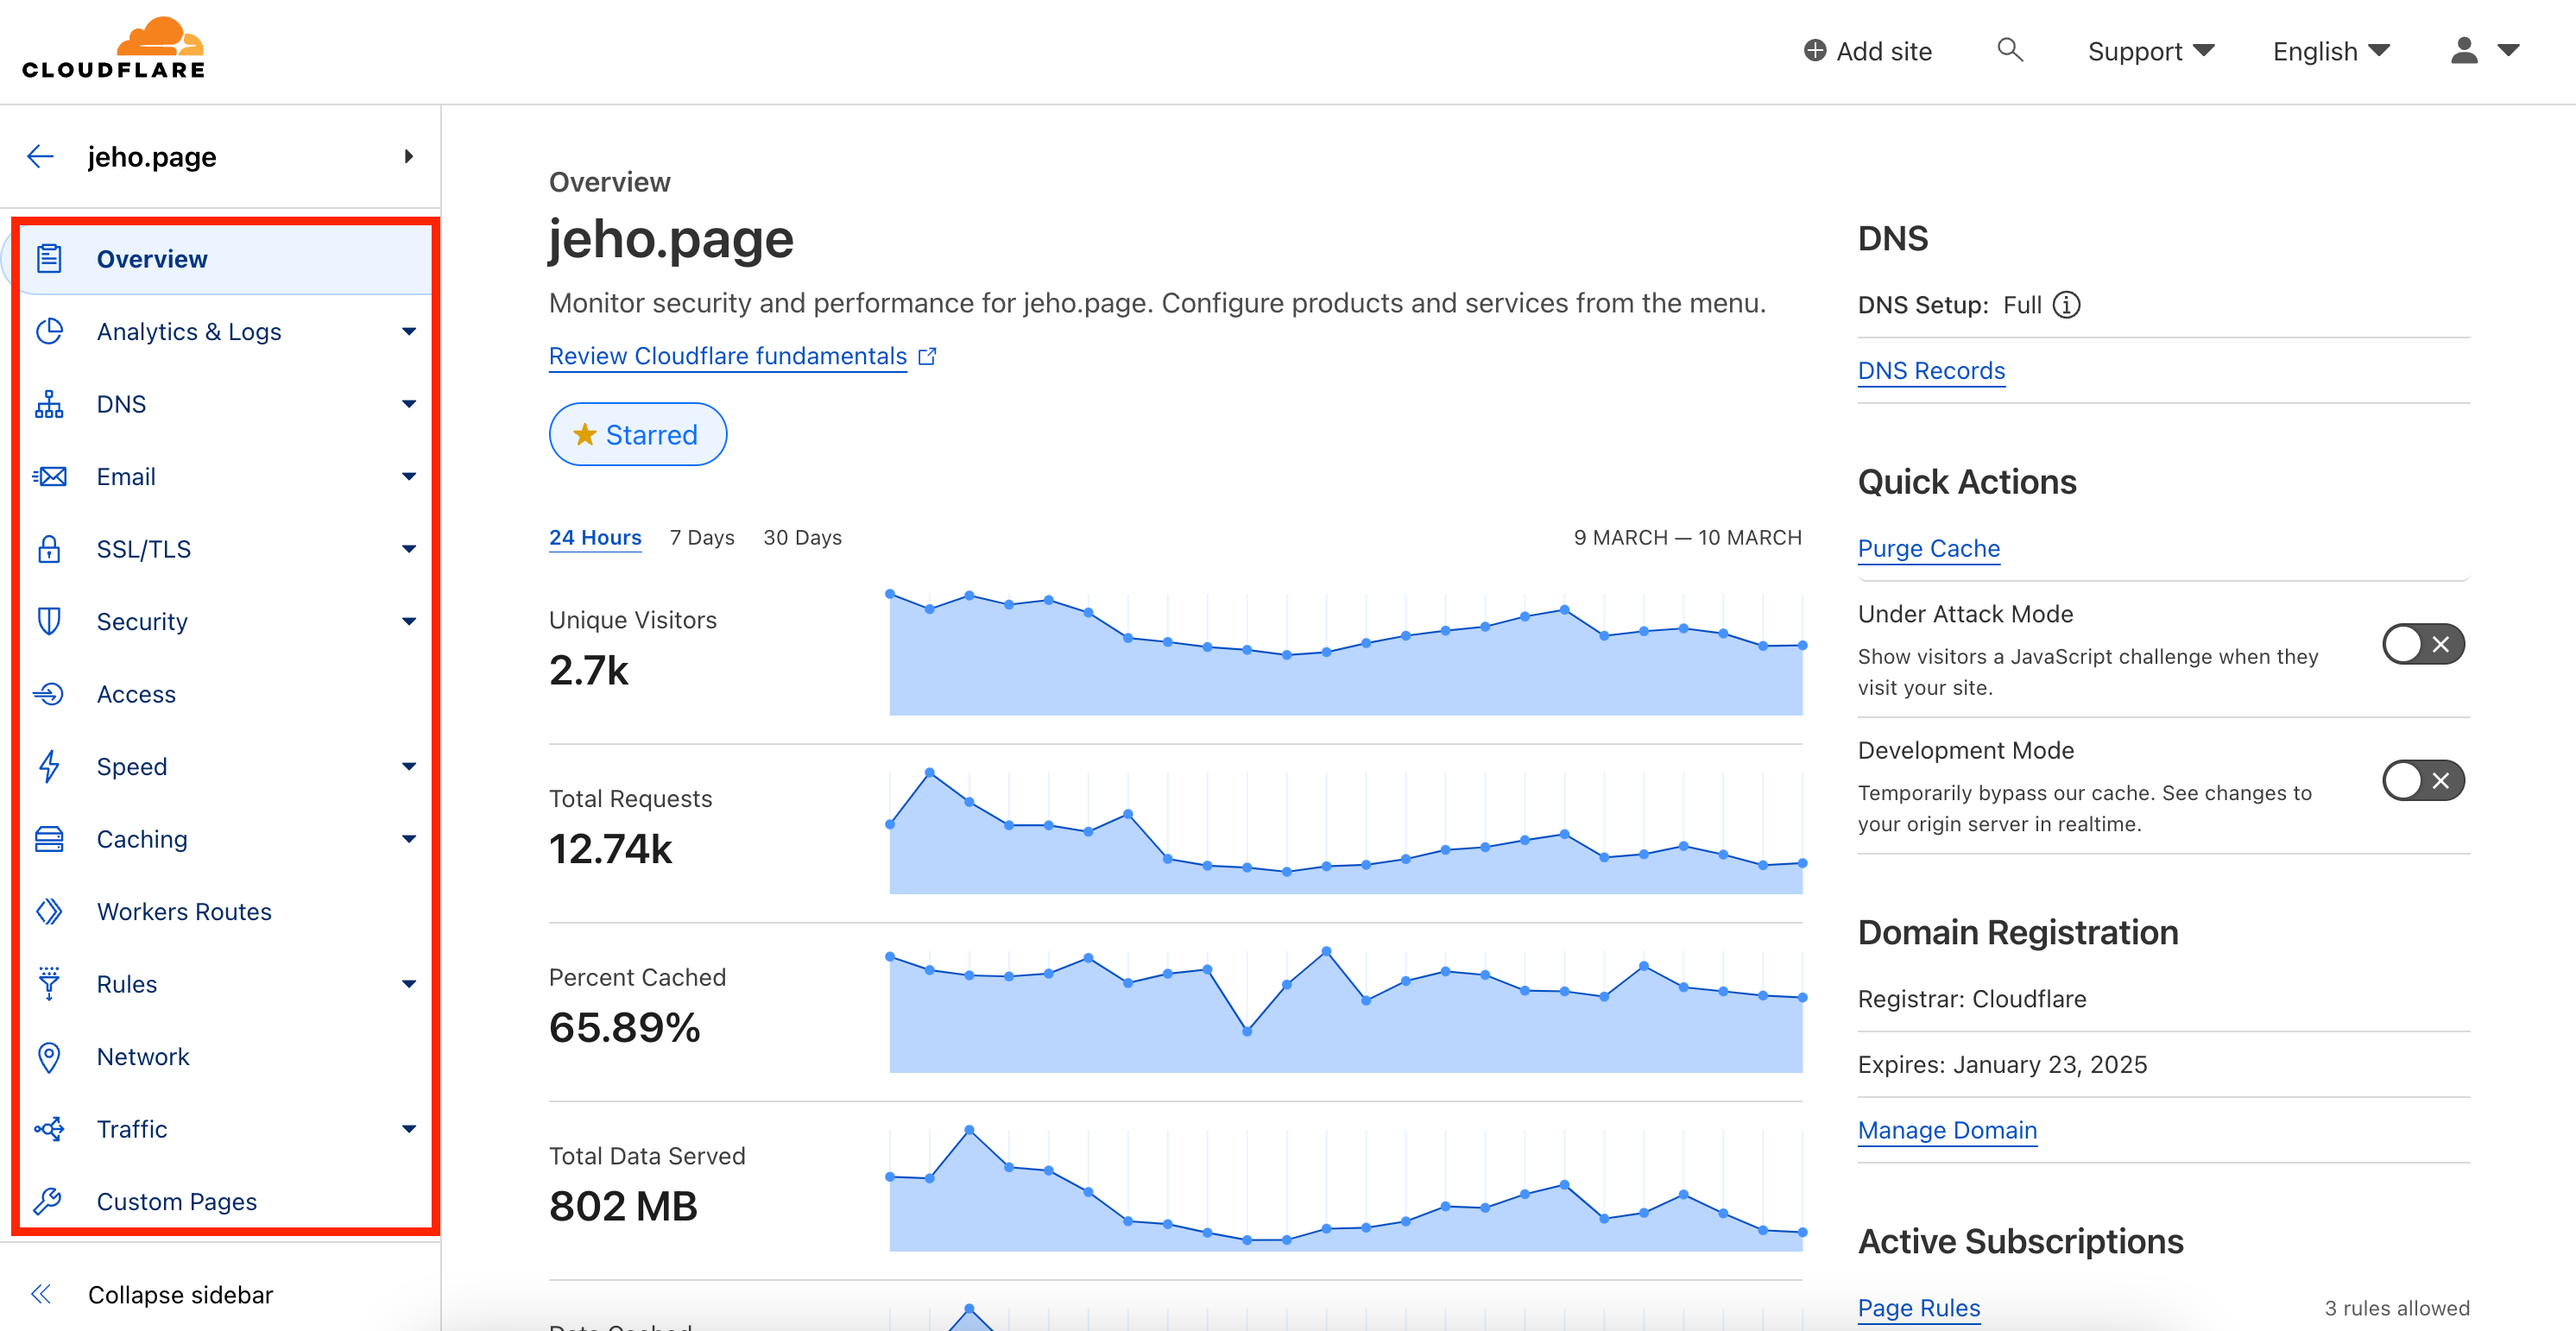Viewport: 2576px width, 1331px height.
Task: Click Collapse sidebar label
Action: 180,1295
